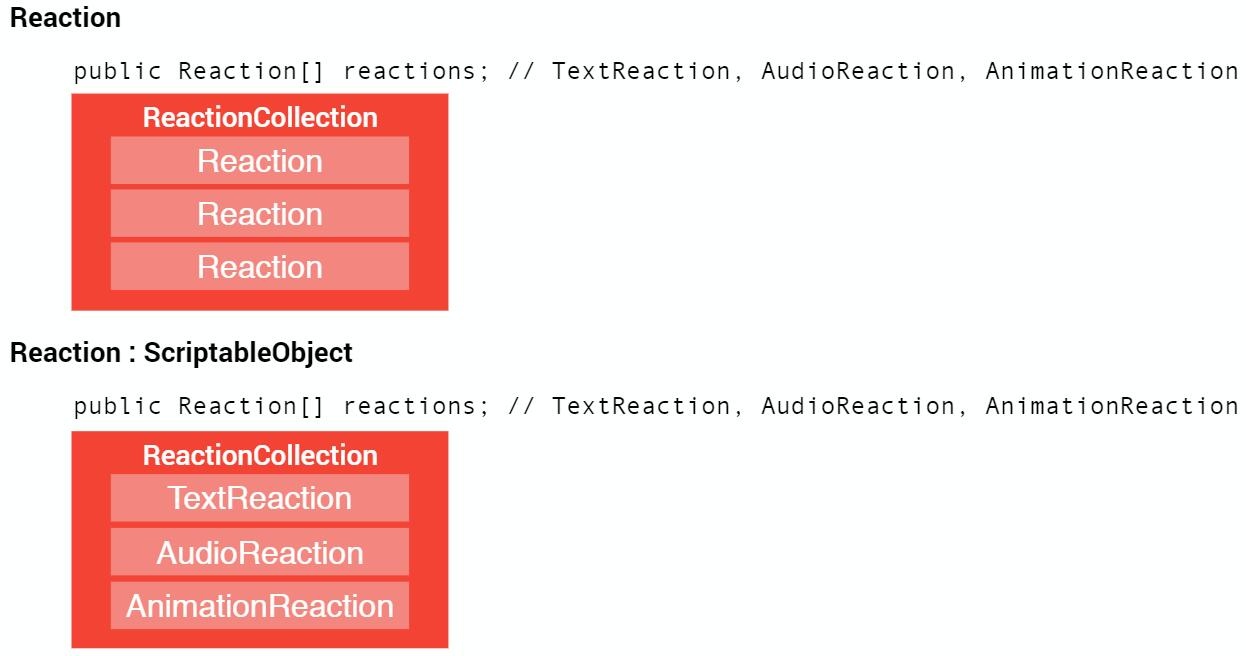The width and height of the screenshot is (1246, 656).
Task: Click the last Reaction box in upper diagram
Action: point(259,267)
